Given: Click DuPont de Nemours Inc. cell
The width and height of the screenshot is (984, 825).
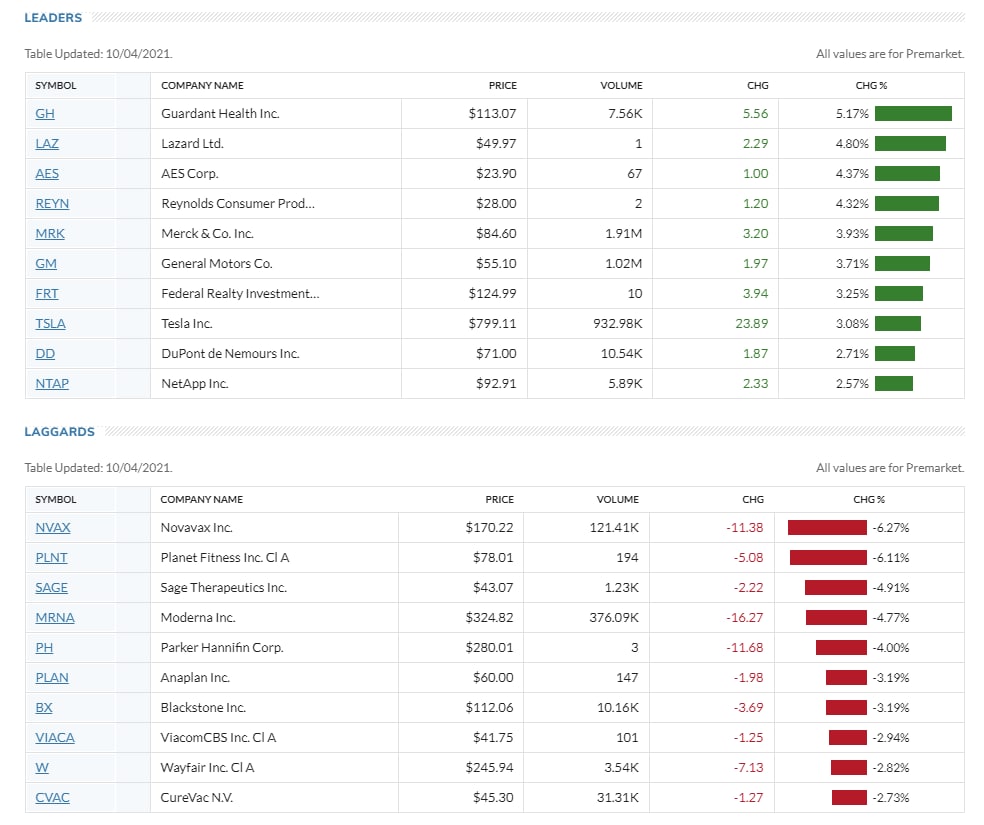Looking at the screenshot, I should (230, 354).
